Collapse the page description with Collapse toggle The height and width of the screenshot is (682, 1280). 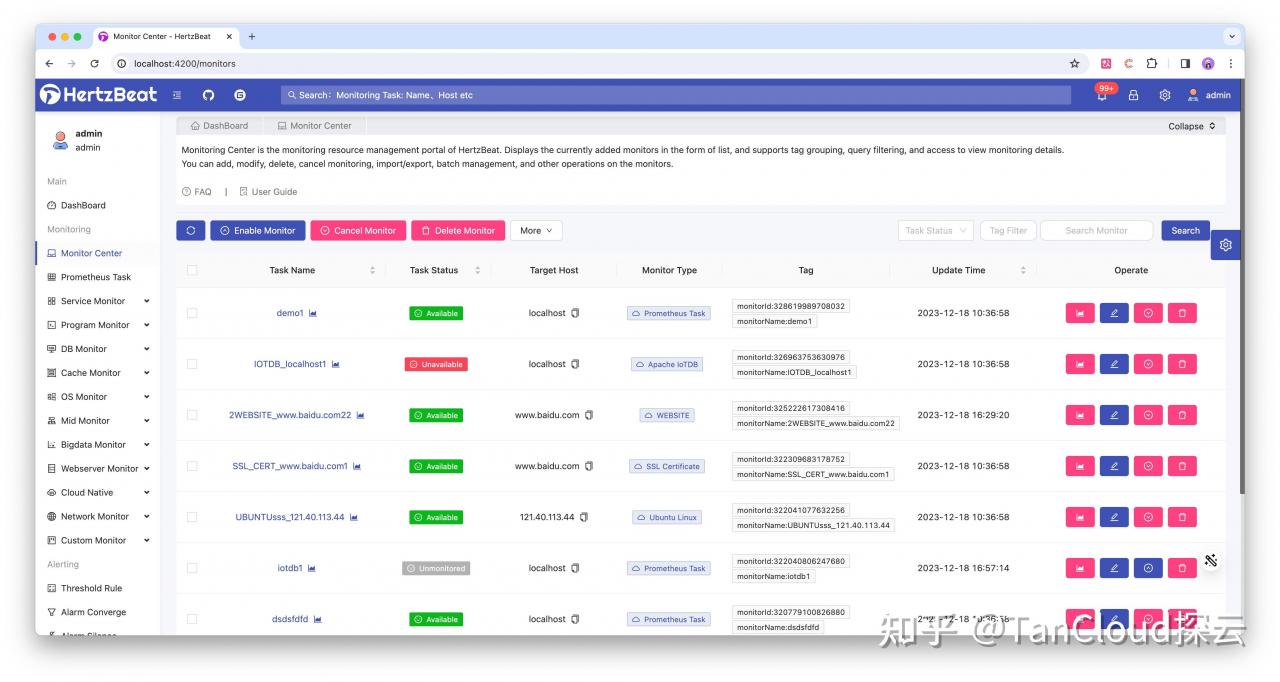point(1192,126)
